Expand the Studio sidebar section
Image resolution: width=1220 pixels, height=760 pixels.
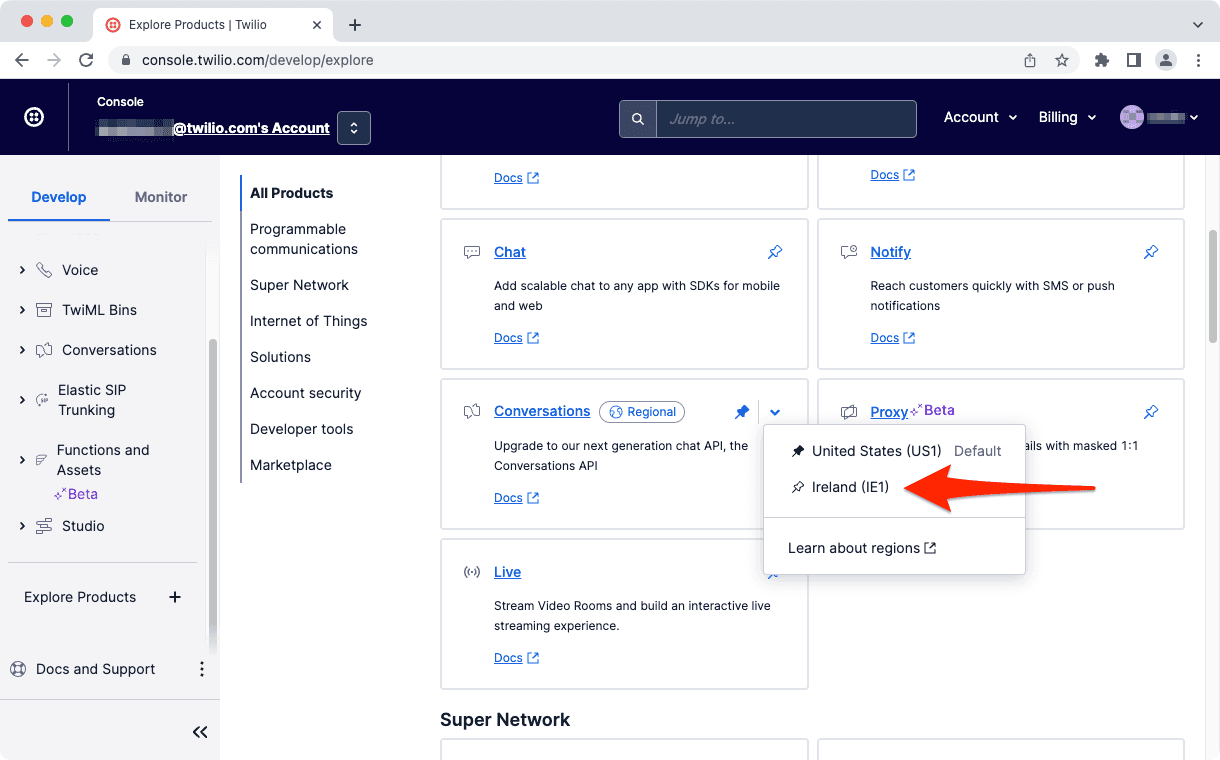(22, 526)
